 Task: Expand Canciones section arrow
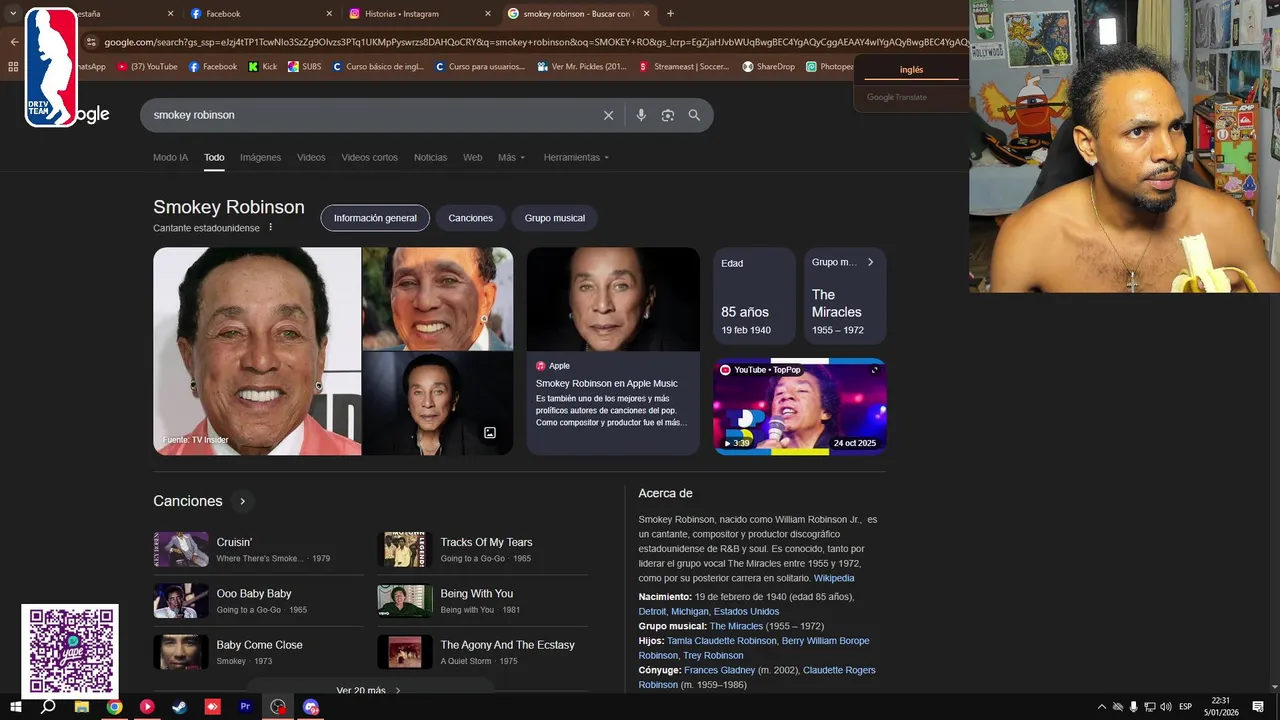[x=242, y=501]
